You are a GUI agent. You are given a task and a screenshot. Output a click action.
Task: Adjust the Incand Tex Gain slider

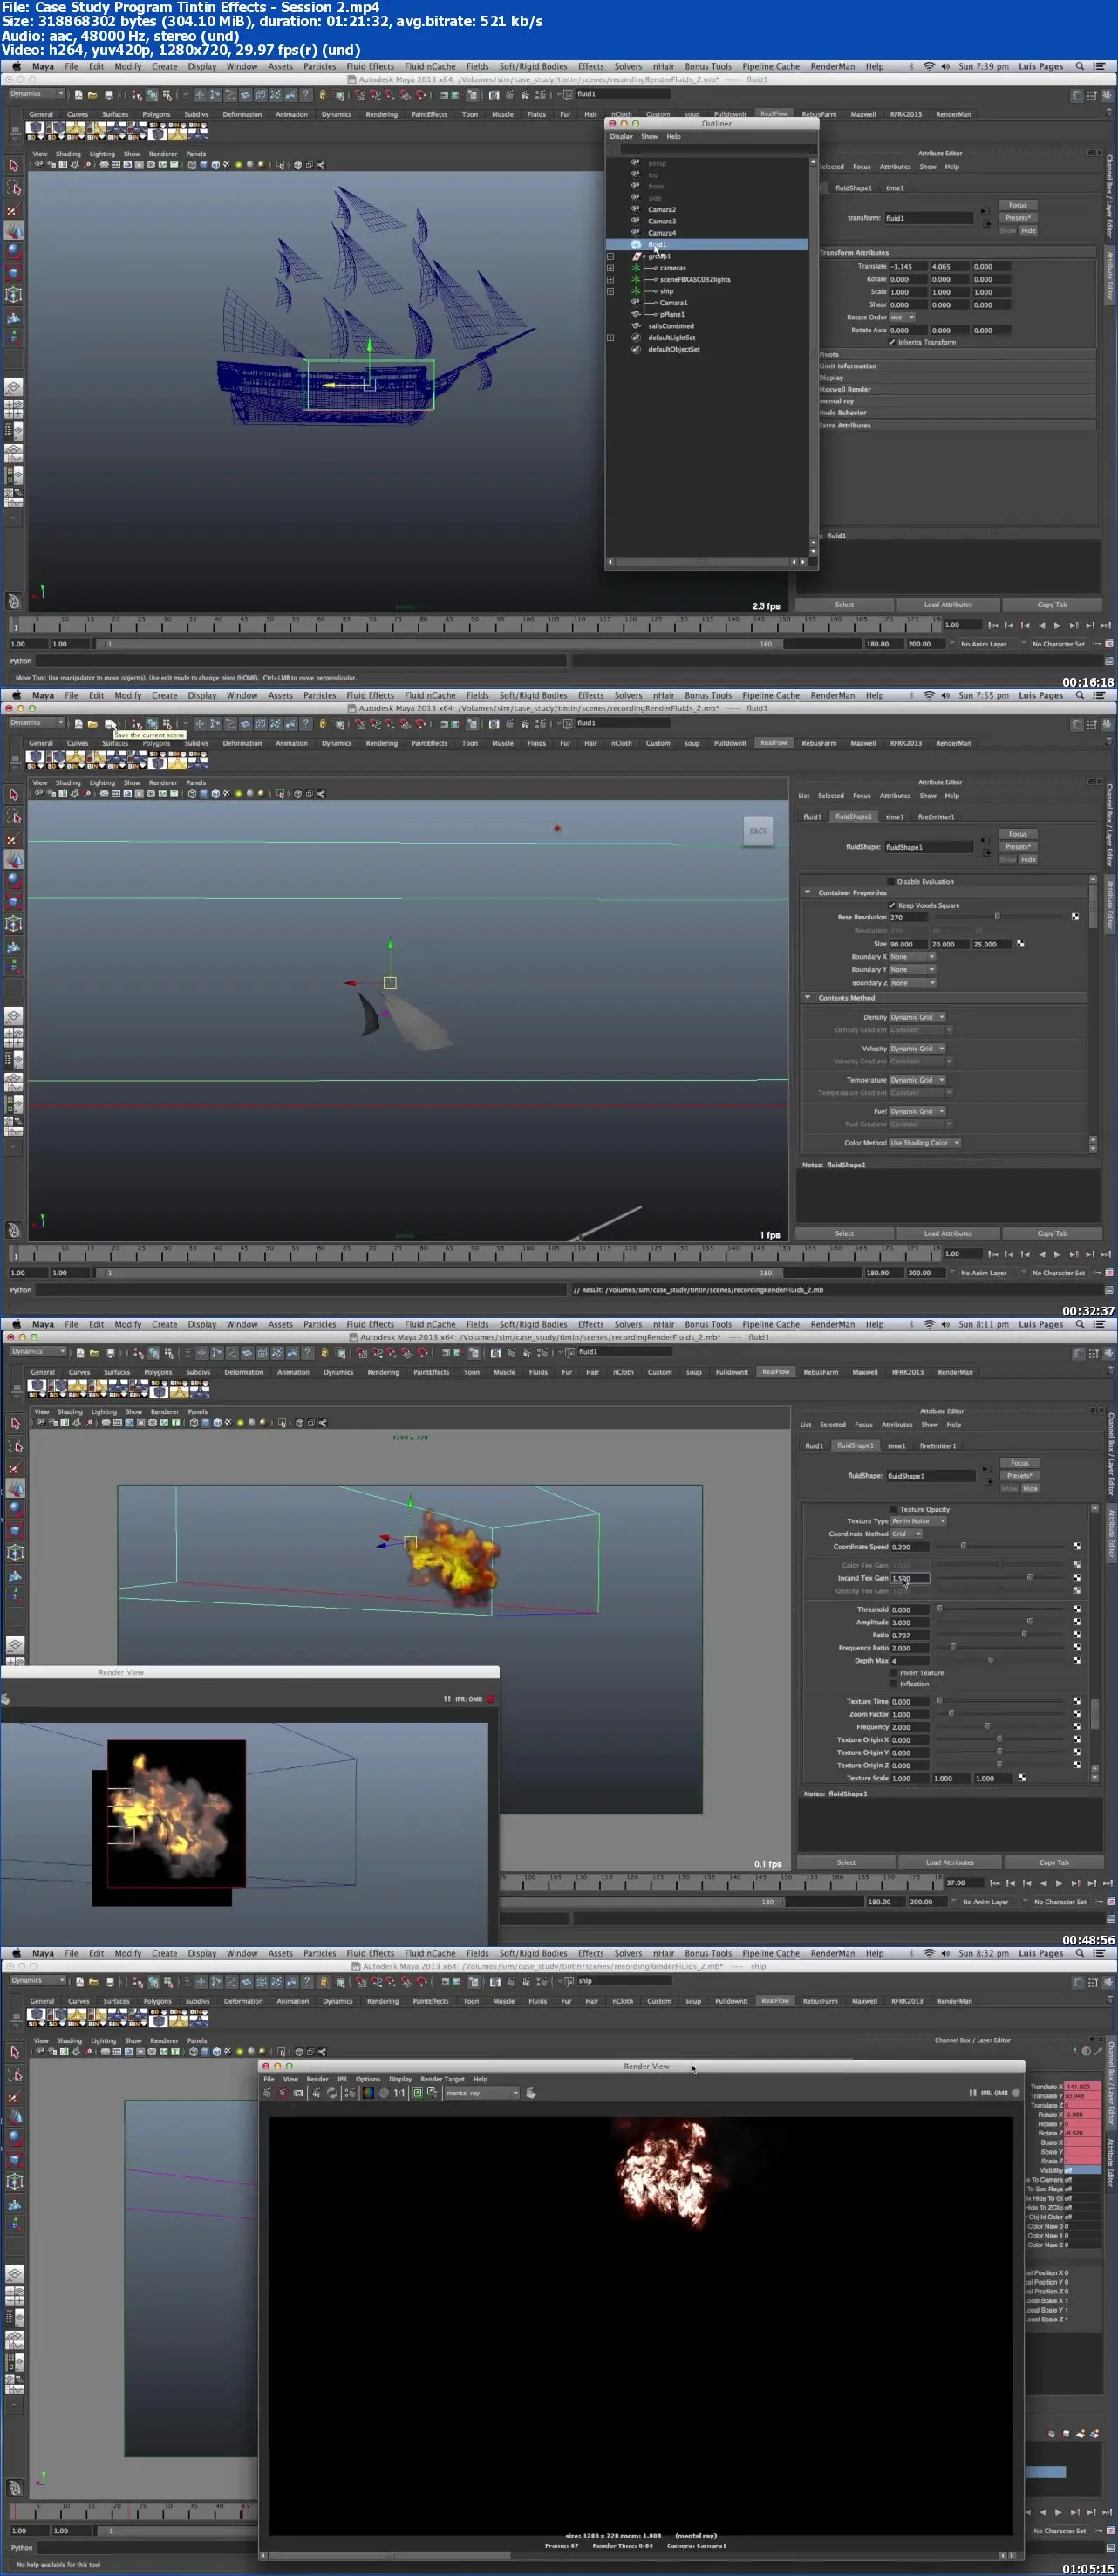pos(1029,1578)
